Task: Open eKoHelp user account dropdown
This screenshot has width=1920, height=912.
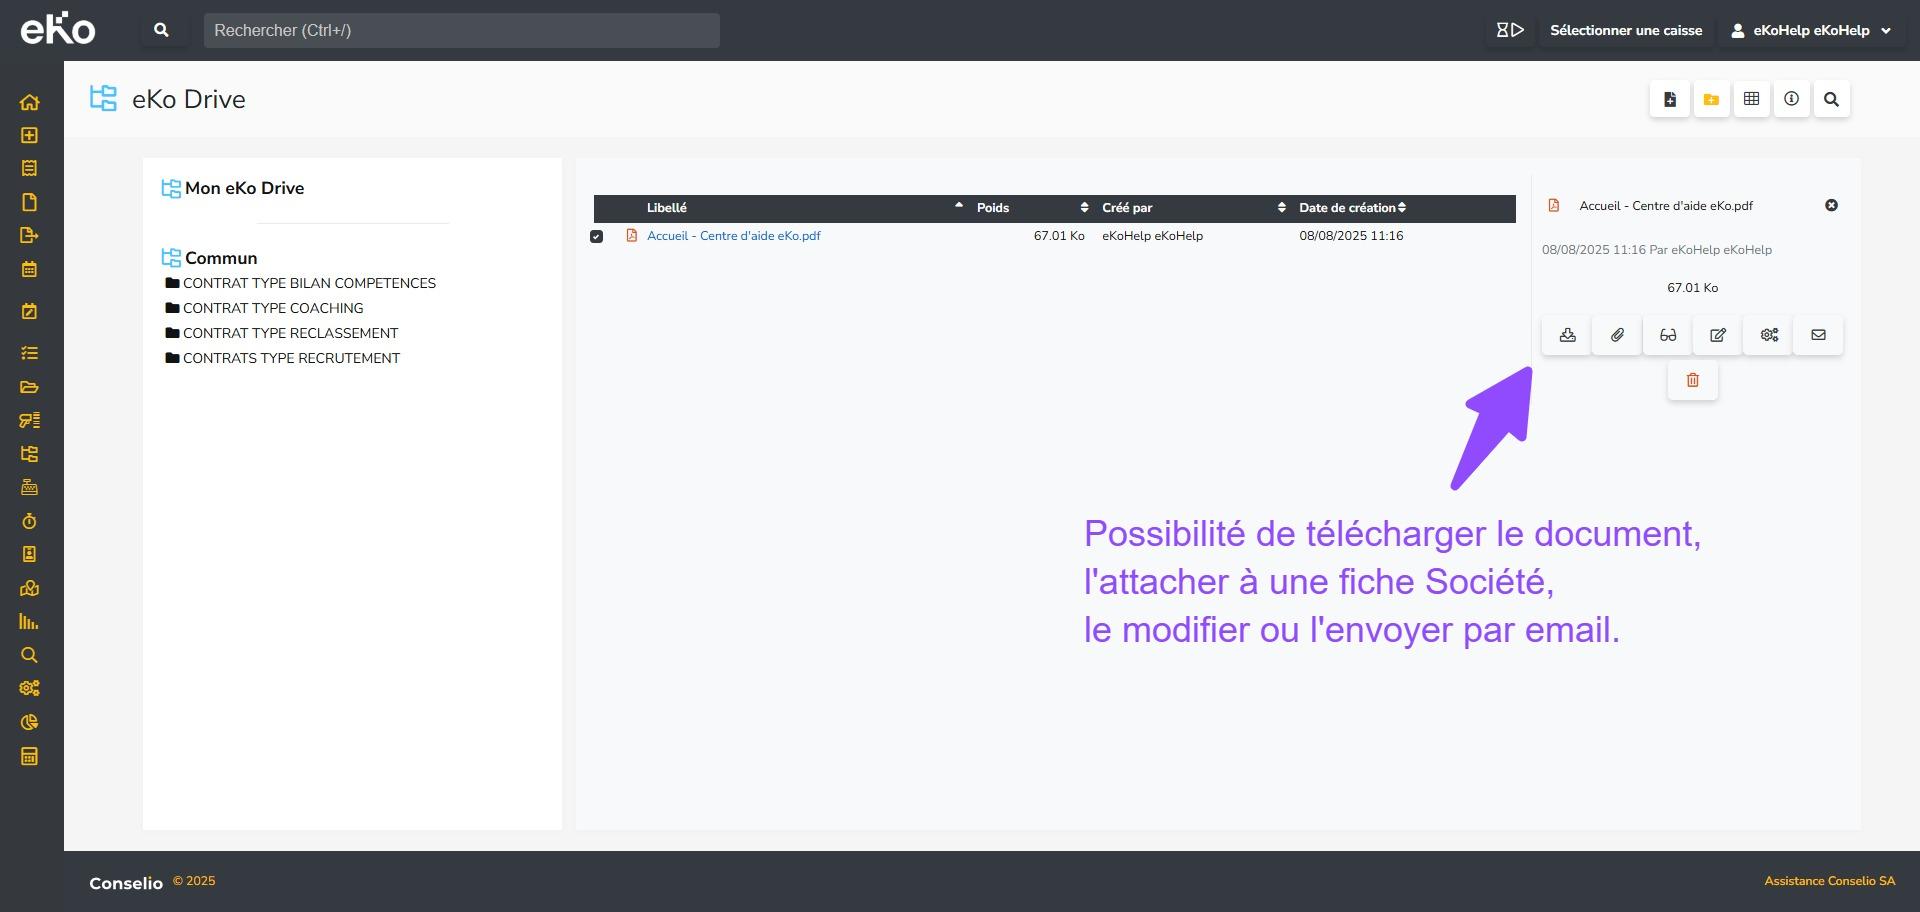Action: click(1811, 31)
